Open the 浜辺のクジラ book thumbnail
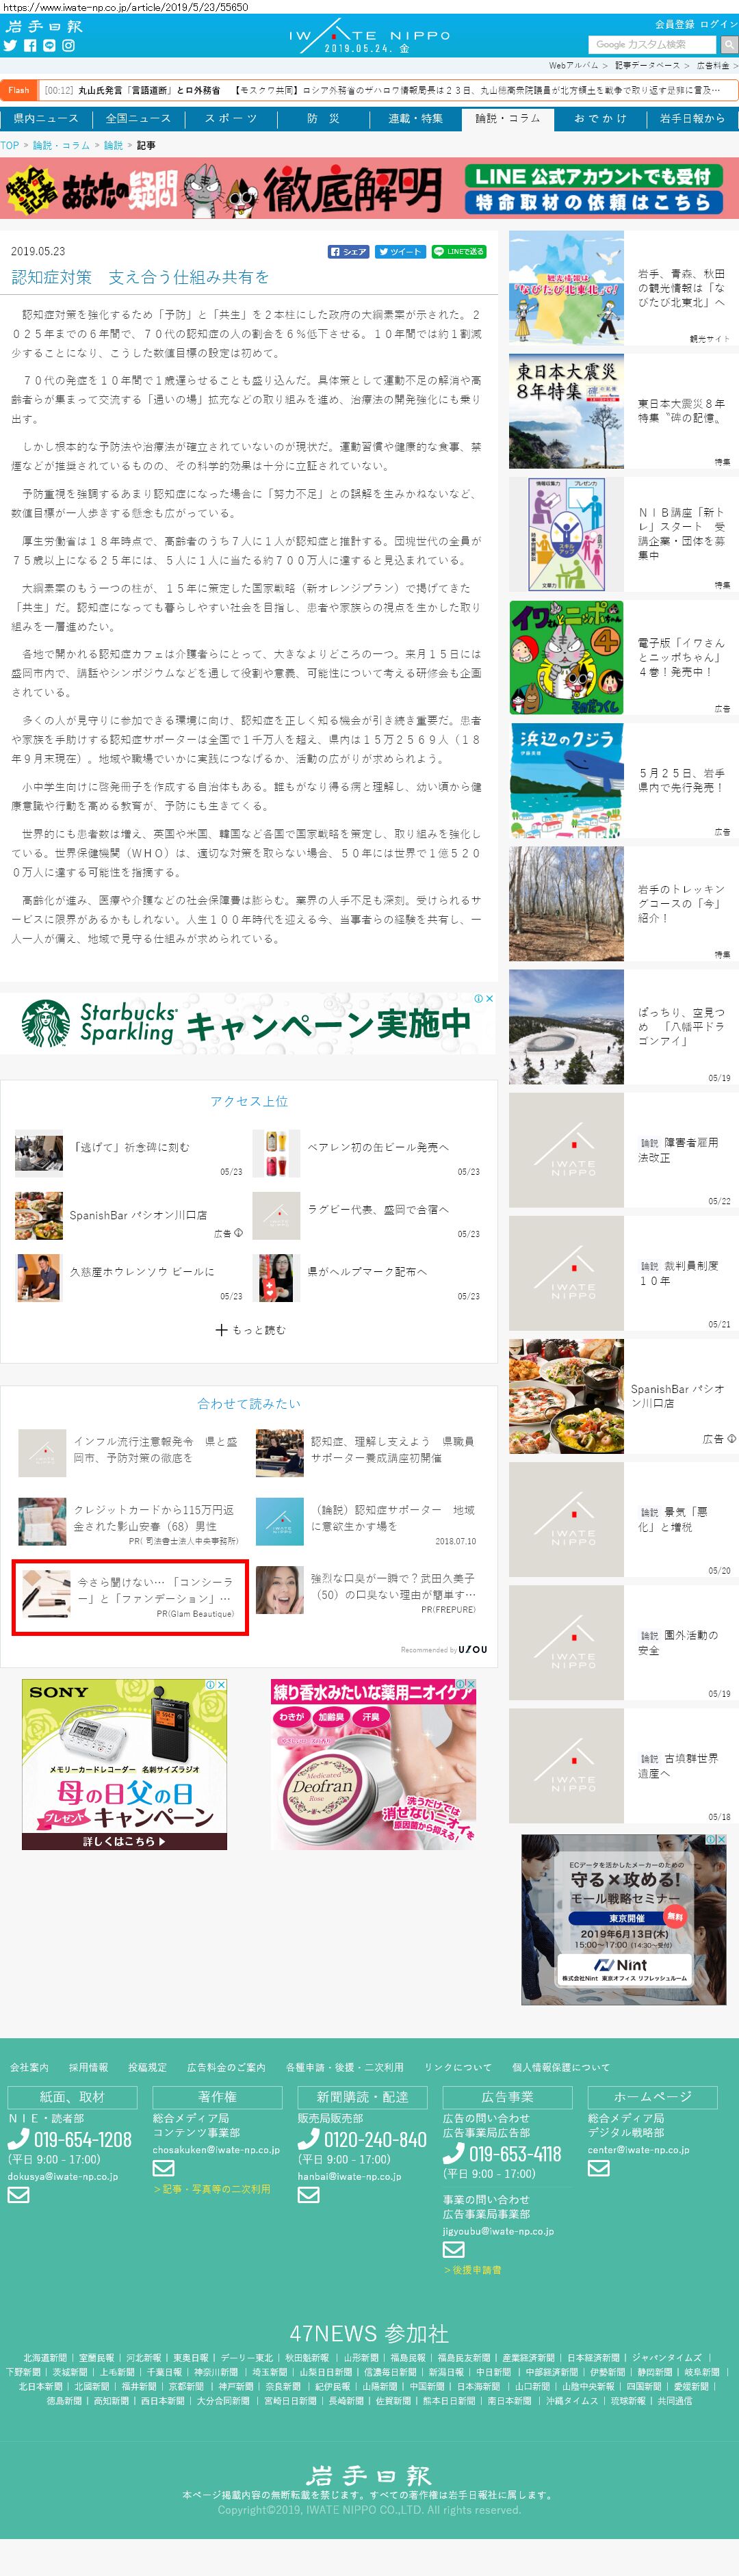 click(x=566, y=780)
